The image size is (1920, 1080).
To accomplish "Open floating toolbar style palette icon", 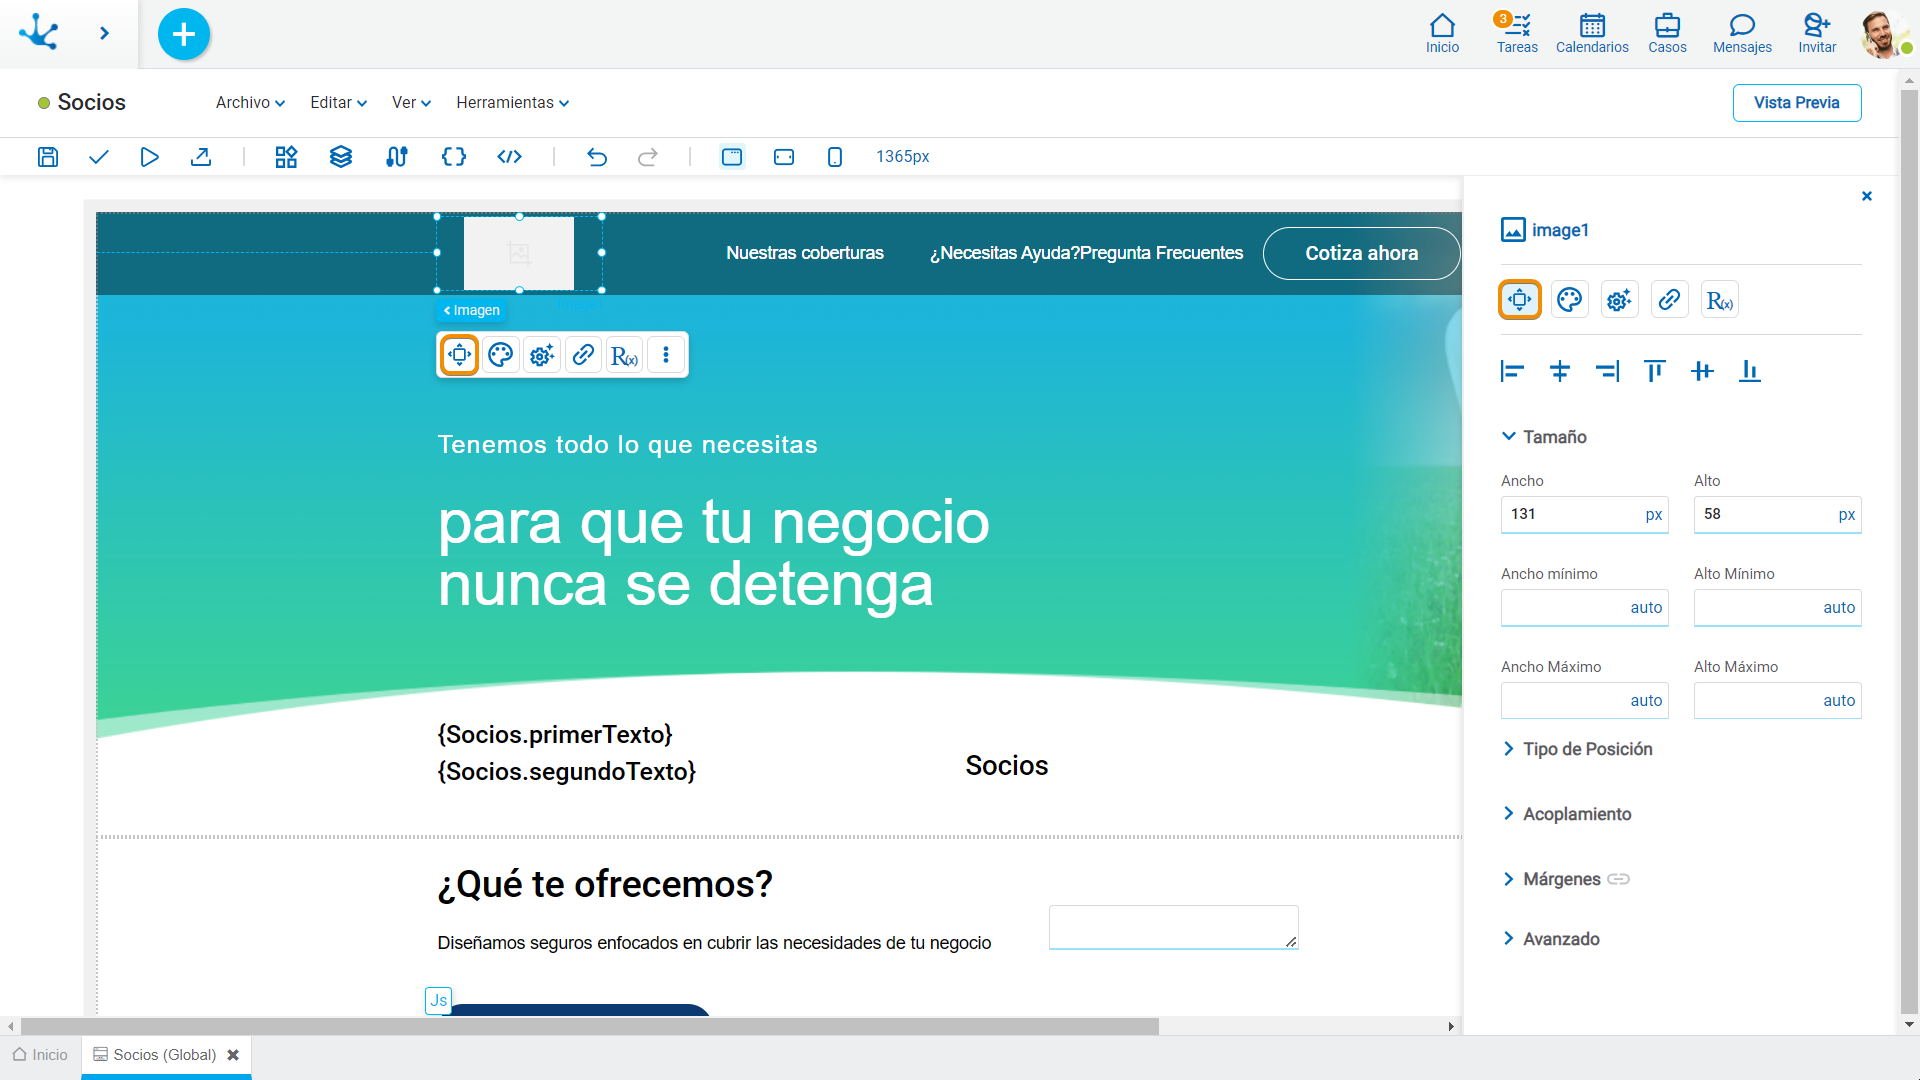I will [x=501, y=355].
